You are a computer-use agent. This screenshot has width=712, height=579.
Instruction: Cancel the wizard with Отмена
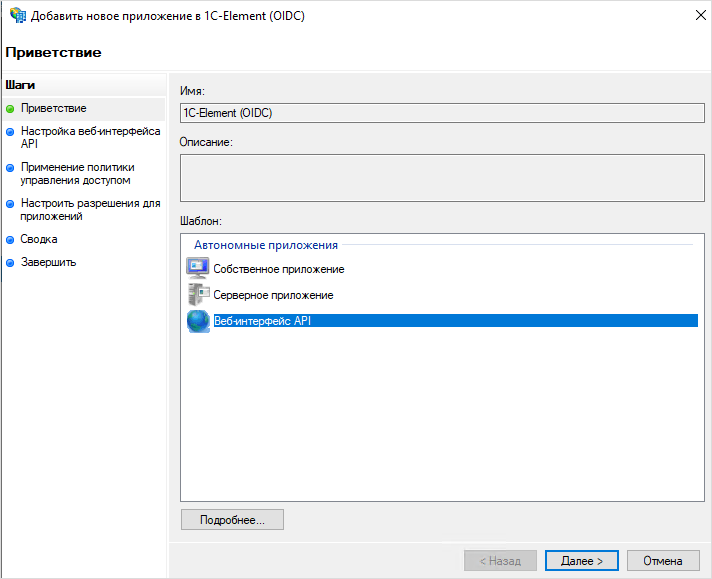pos(663,561)
